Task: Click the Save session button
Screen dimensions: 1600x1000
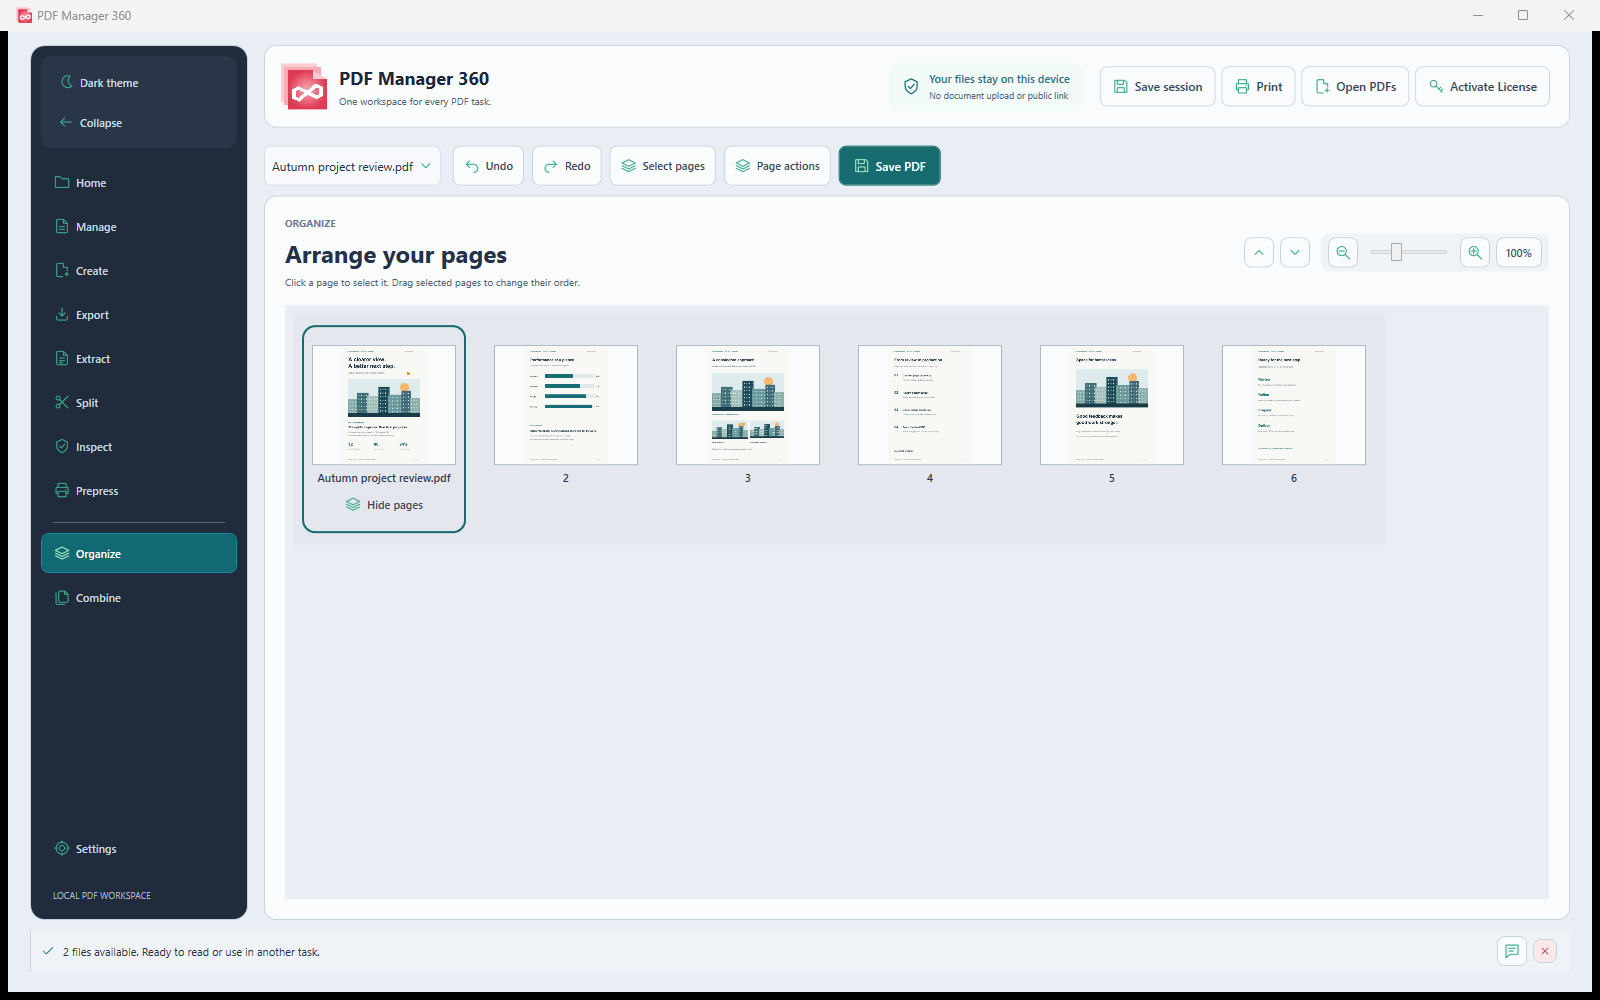Action: pyautogui.click(x=1158, y=87)
